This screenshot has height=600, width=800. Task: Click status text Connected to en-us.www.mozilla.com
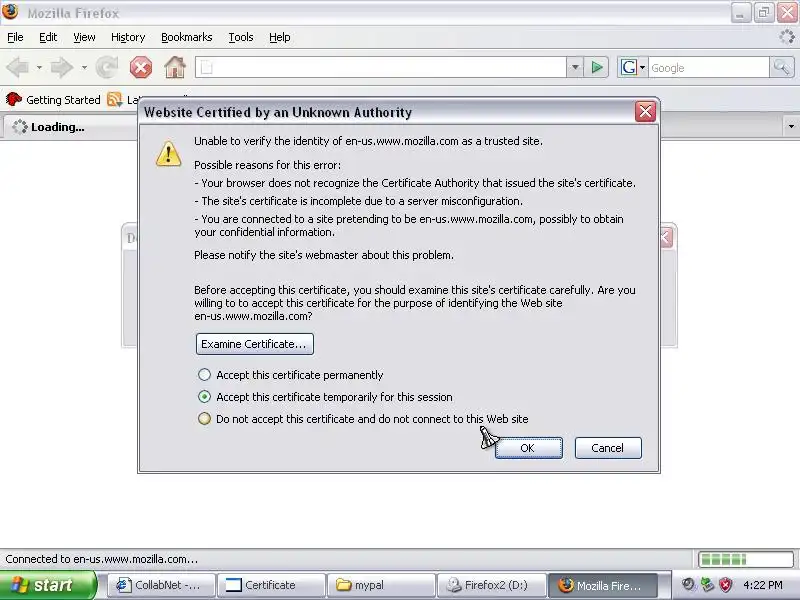click(x=102, y=559)
